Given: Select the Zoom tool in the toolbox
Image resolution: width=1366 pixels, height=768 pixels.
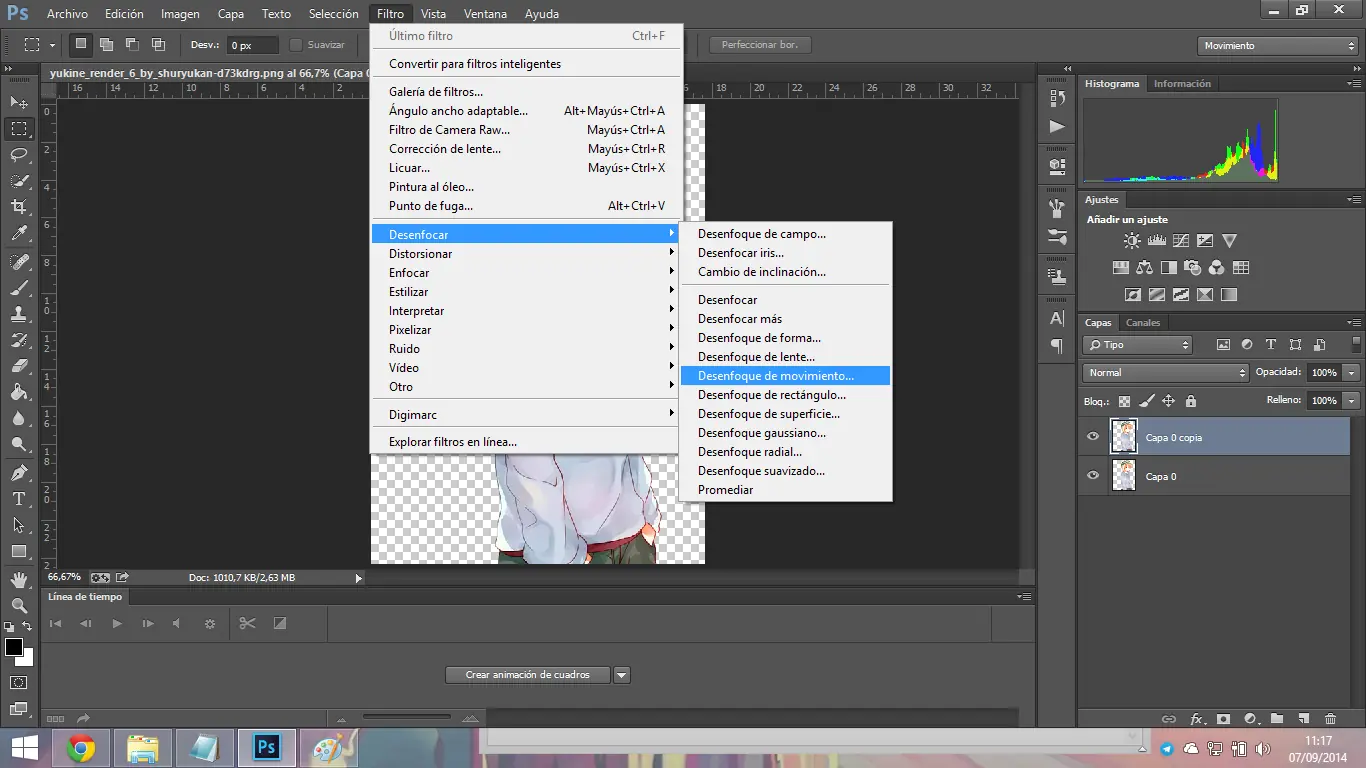Looking at the screenshot, I should pyautogui.click(x=19, y=606).
